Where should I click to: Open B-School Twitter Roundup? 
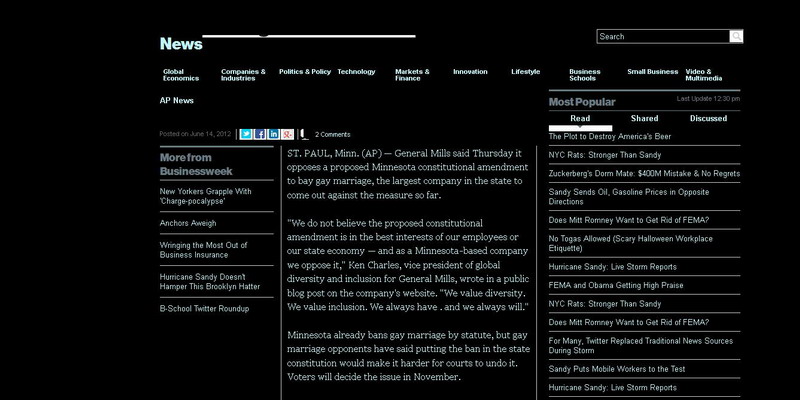click(x=204, y=309)
